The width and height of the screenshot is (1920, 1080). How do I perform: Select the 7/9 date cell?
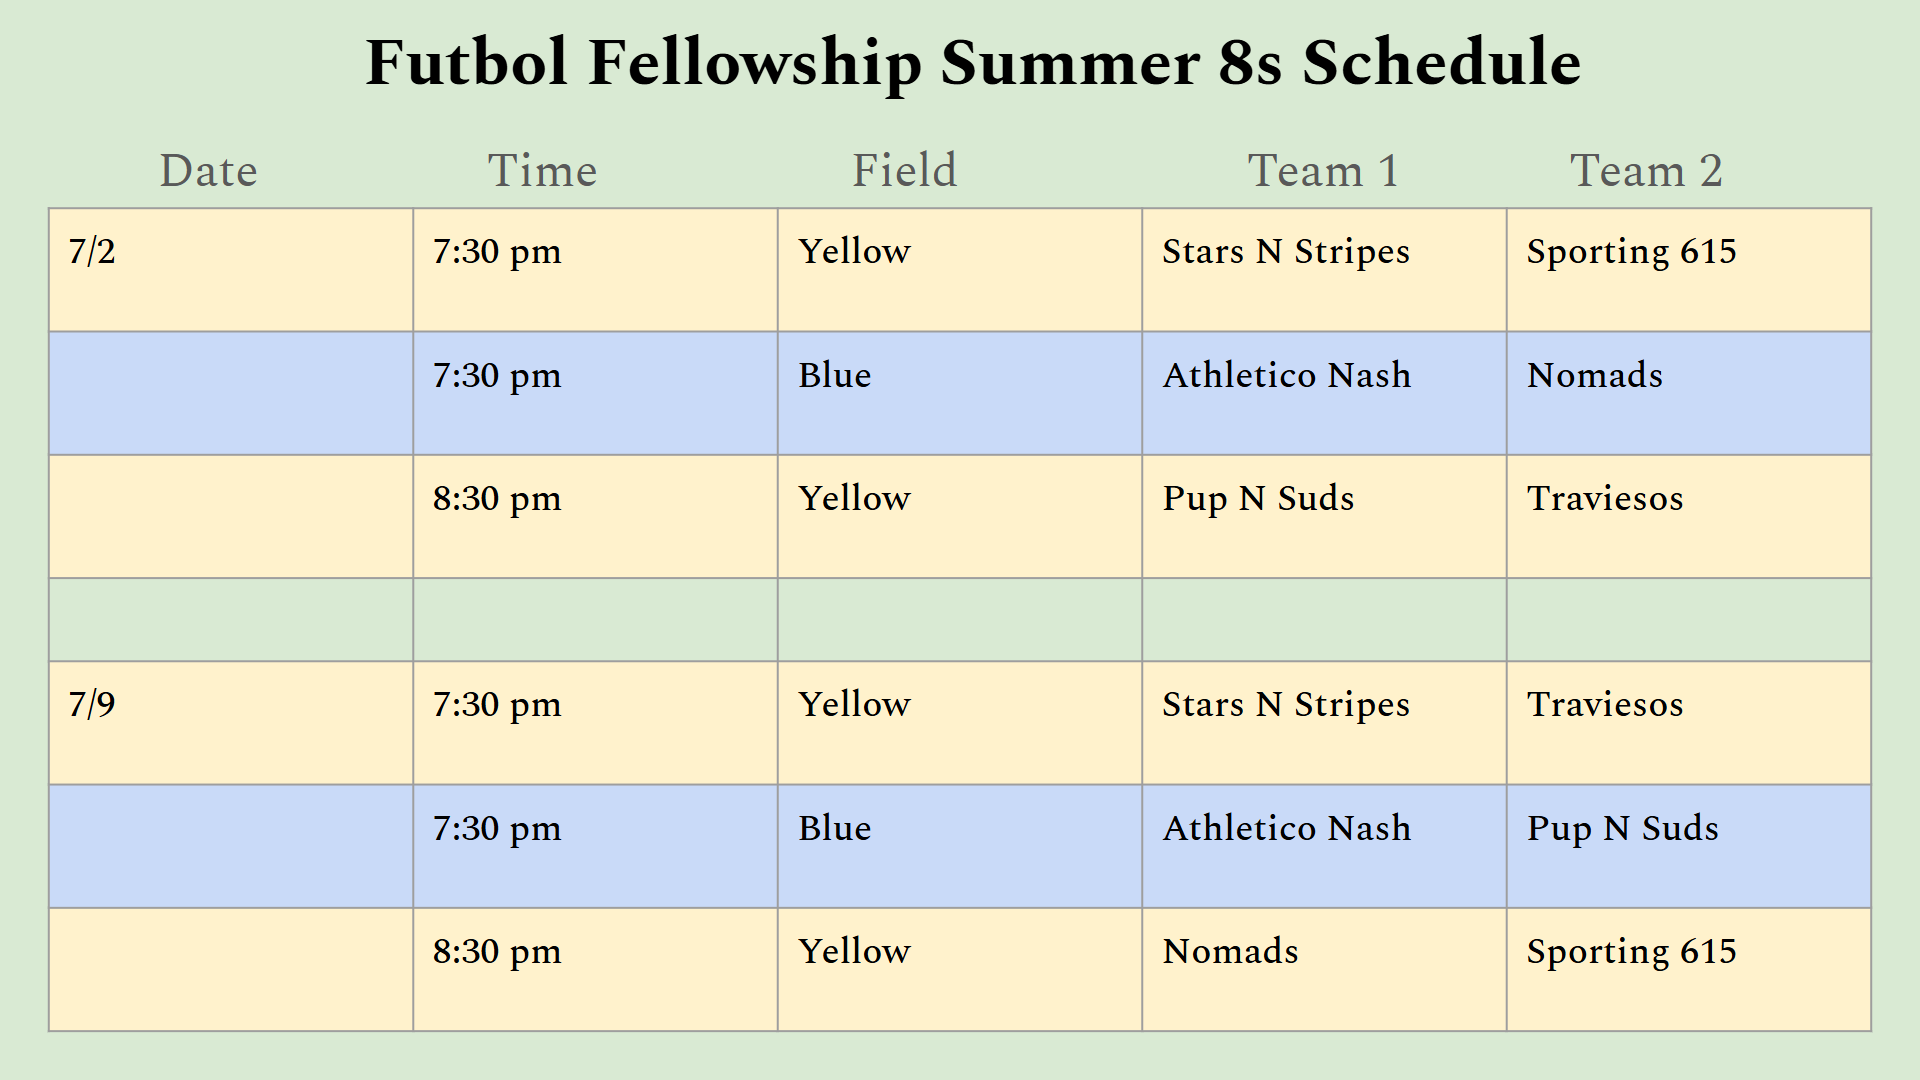[x=231, y=723]
